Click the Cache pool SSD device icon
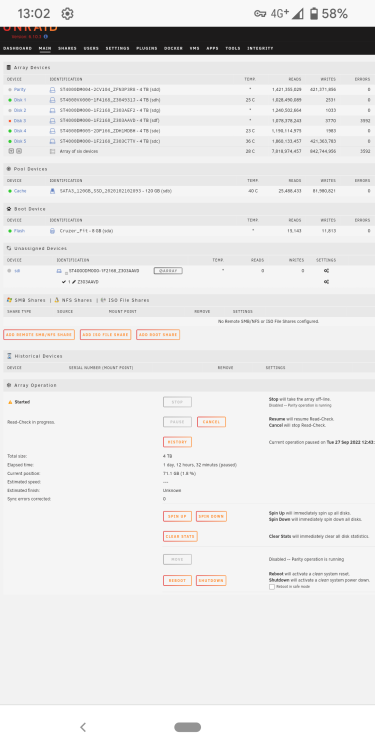The image size is (375, 750). tap(53, 191)
